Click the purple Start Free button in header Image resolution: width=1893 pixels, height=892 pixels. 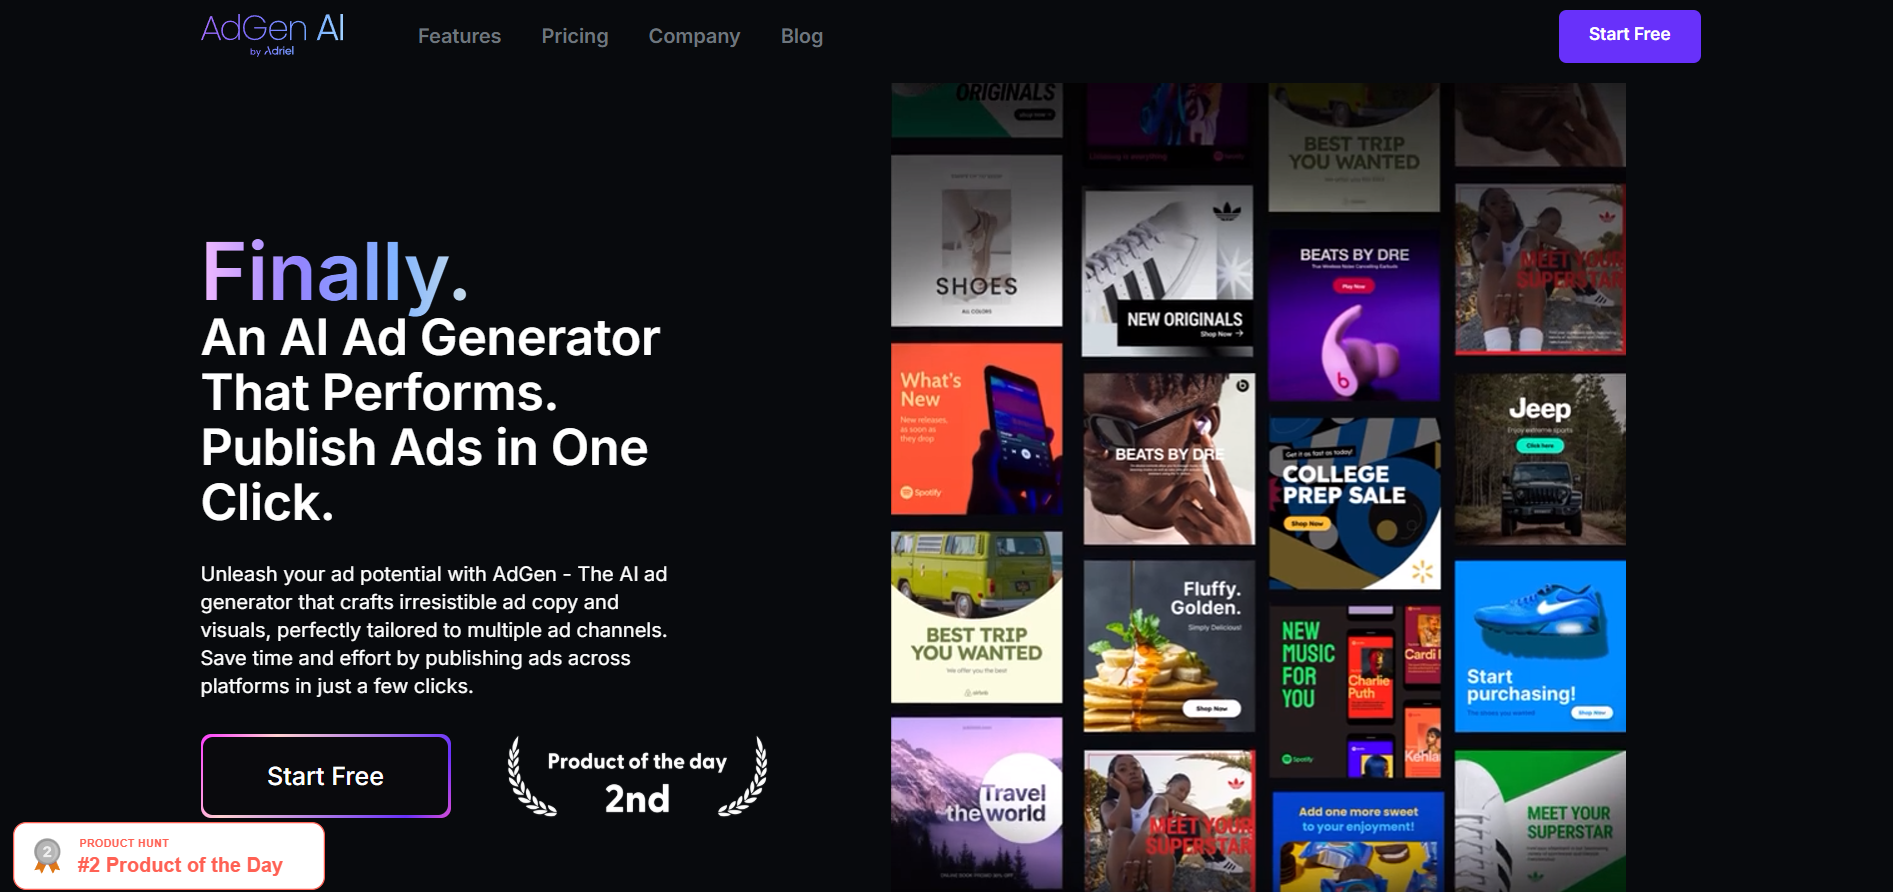1629,36
